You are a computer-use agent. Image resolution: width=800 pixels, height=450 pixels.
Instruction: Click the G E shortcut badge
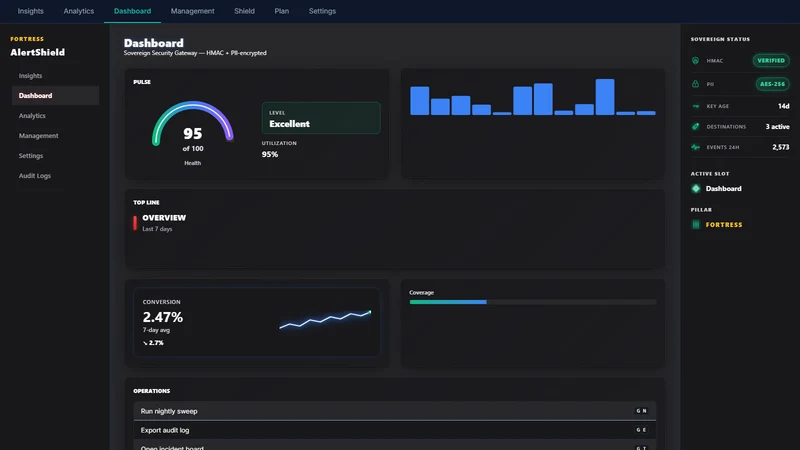[x=641, y=430]
